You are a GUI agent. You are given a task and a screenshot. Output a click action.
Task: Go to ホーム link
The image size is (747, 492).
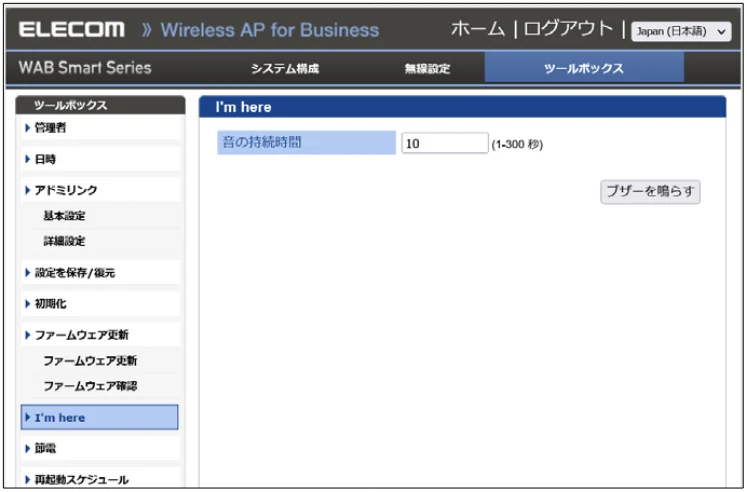[x=478, y=30]
